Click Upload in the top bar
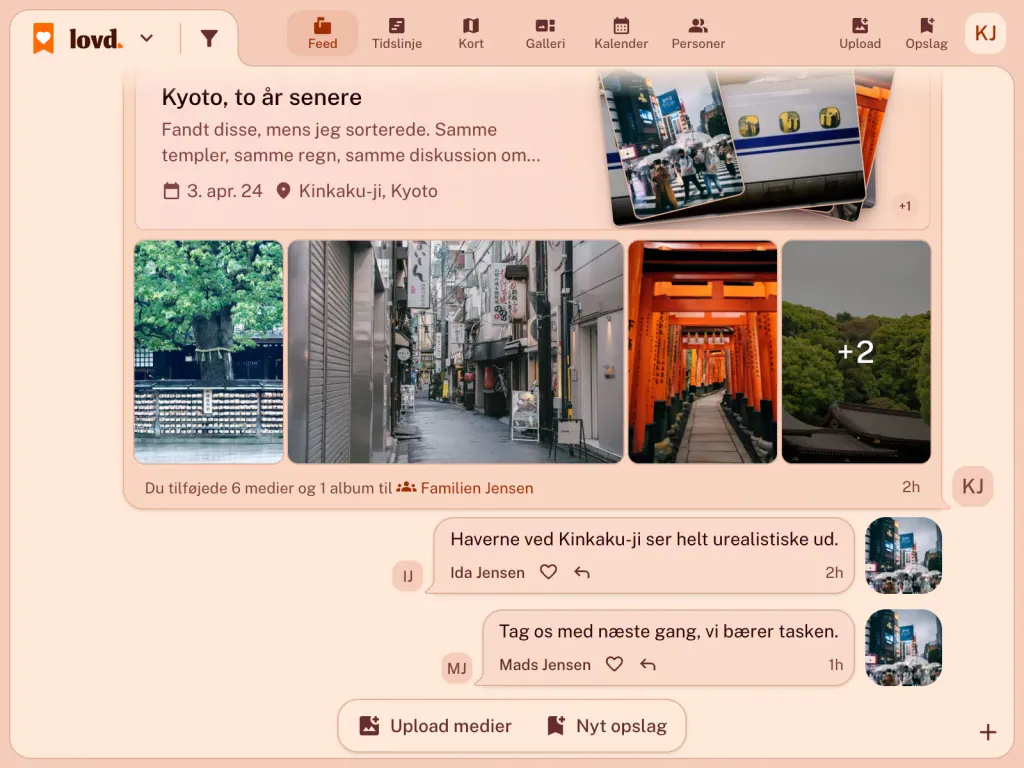 (859, 34)
